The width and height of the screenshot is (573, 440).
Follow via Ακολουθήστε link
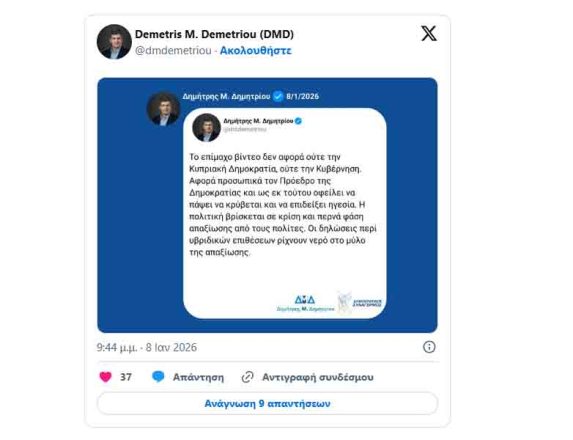pos(255,50)
